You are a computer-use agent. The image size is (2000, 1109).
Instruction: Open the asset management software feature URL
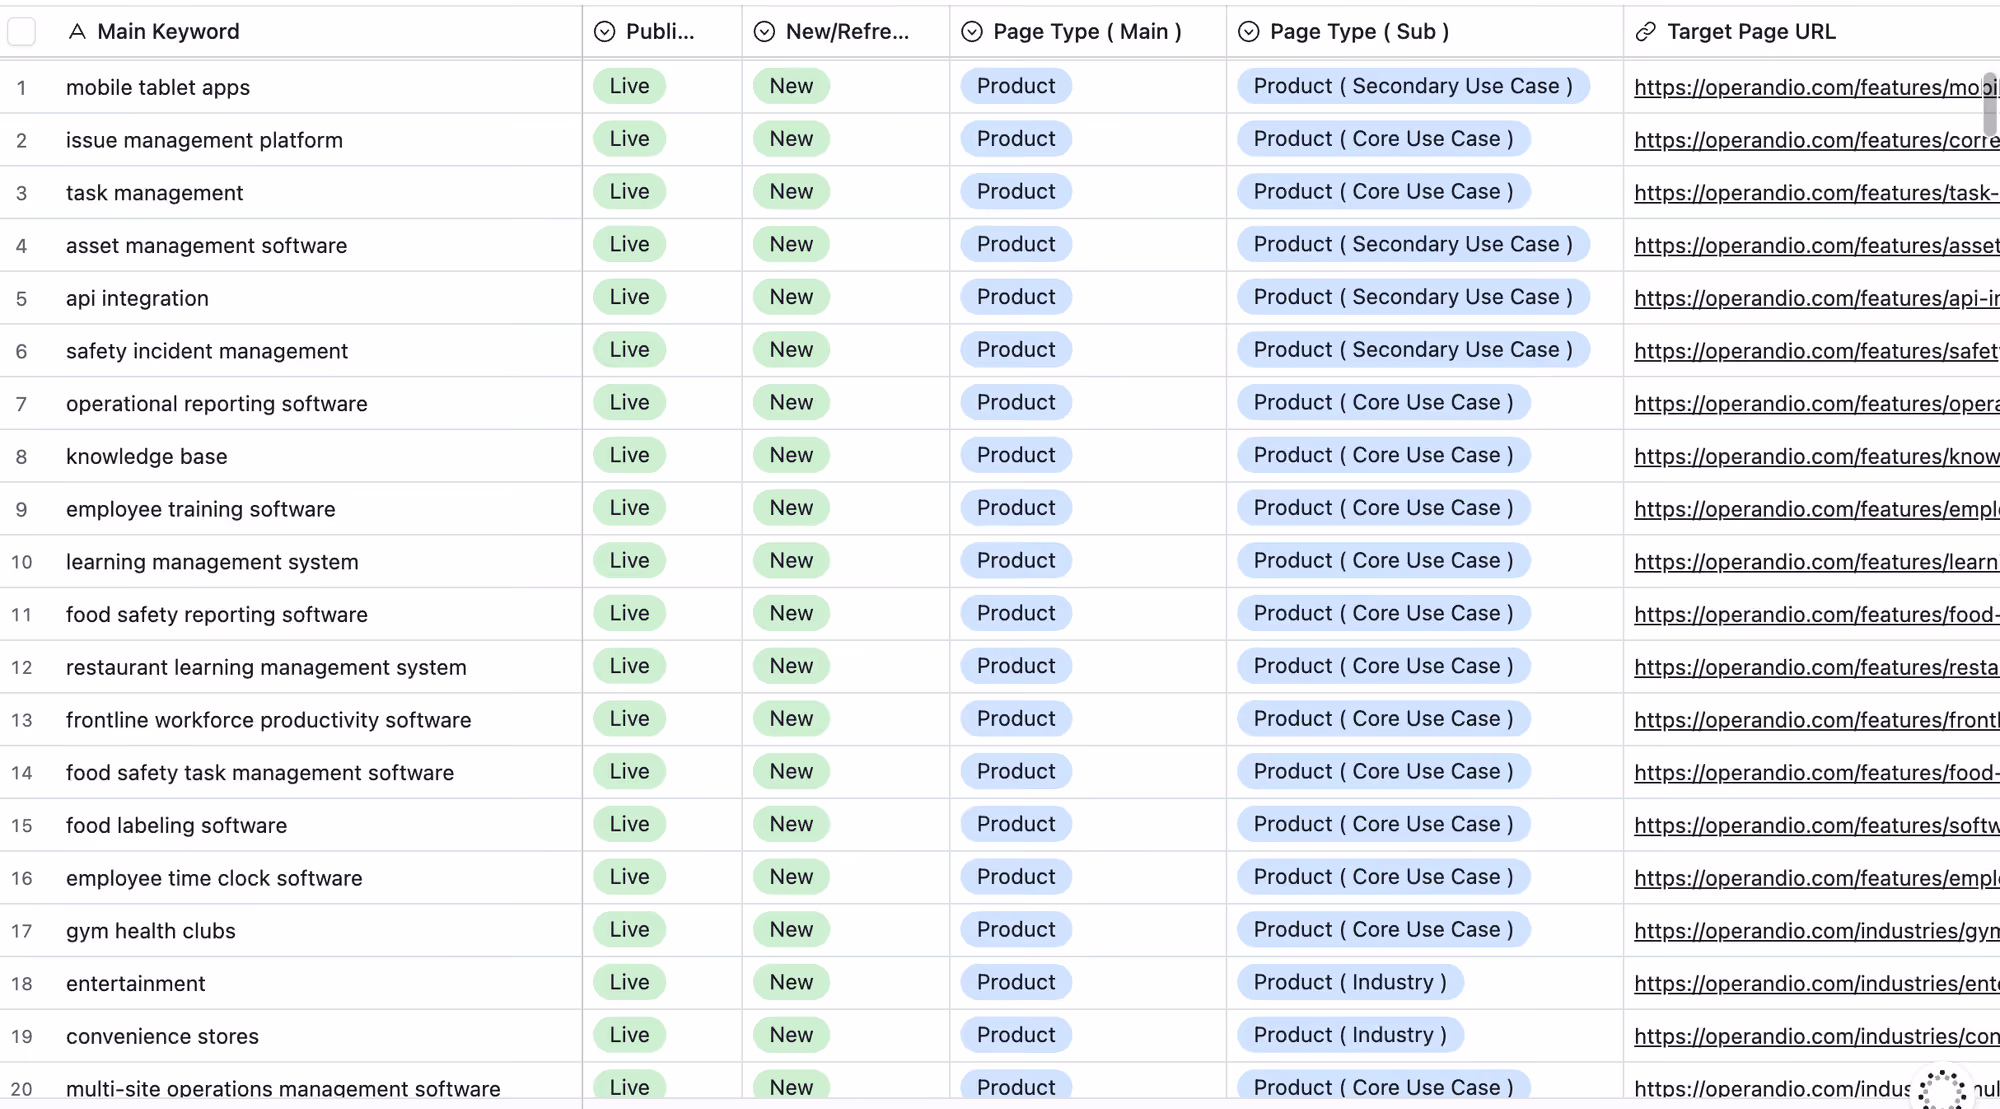tap(1816, 246)
